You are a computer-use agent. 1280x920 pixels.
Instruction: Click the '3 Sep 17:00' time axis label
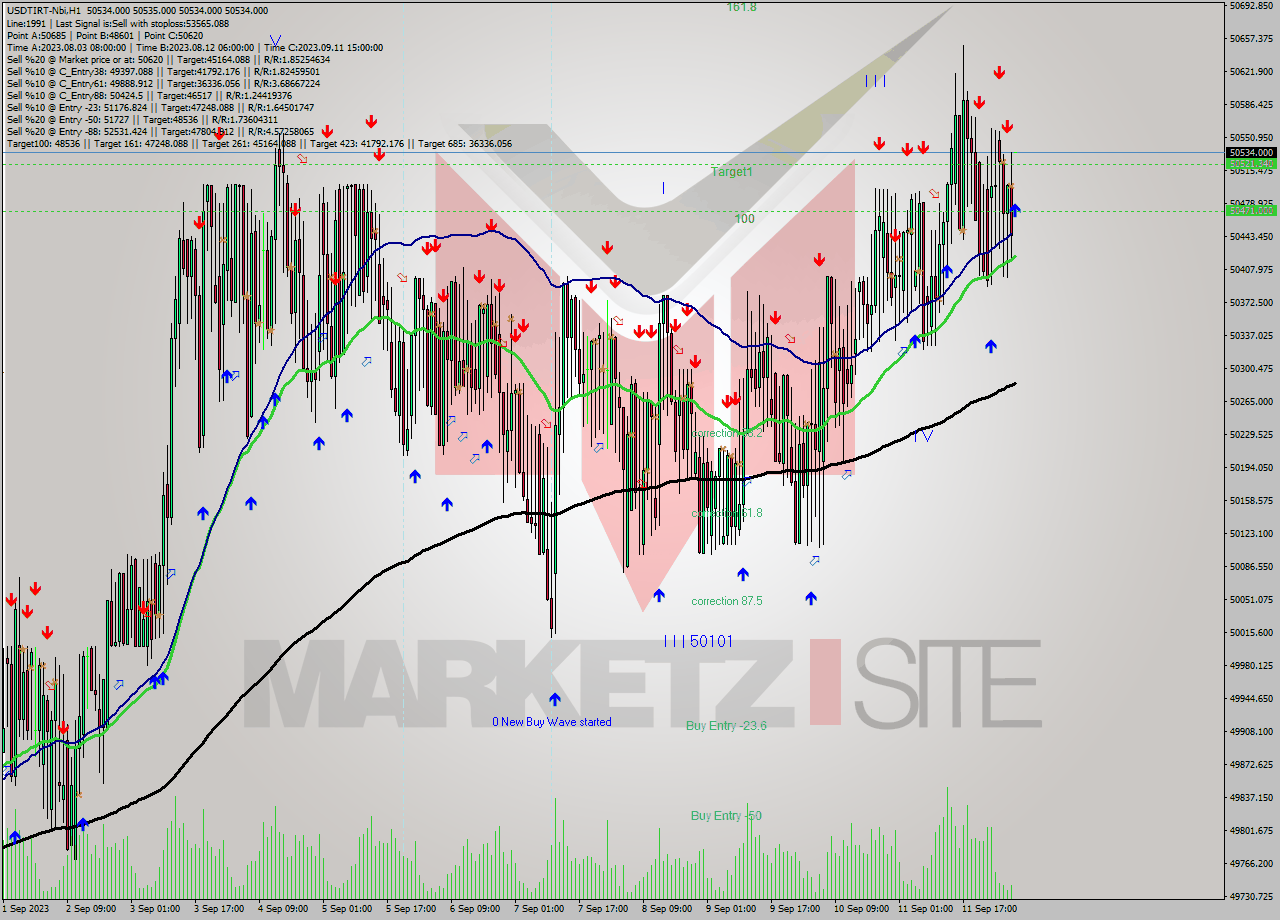coord(220,909)
